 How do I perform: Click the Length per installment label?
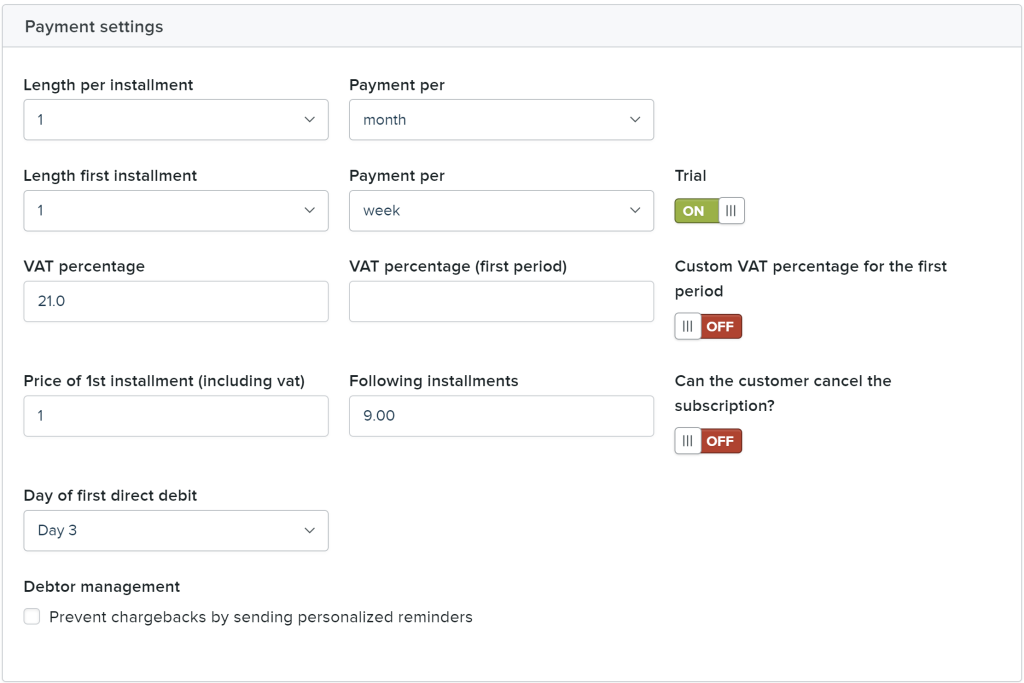click(x=108, y=85)
